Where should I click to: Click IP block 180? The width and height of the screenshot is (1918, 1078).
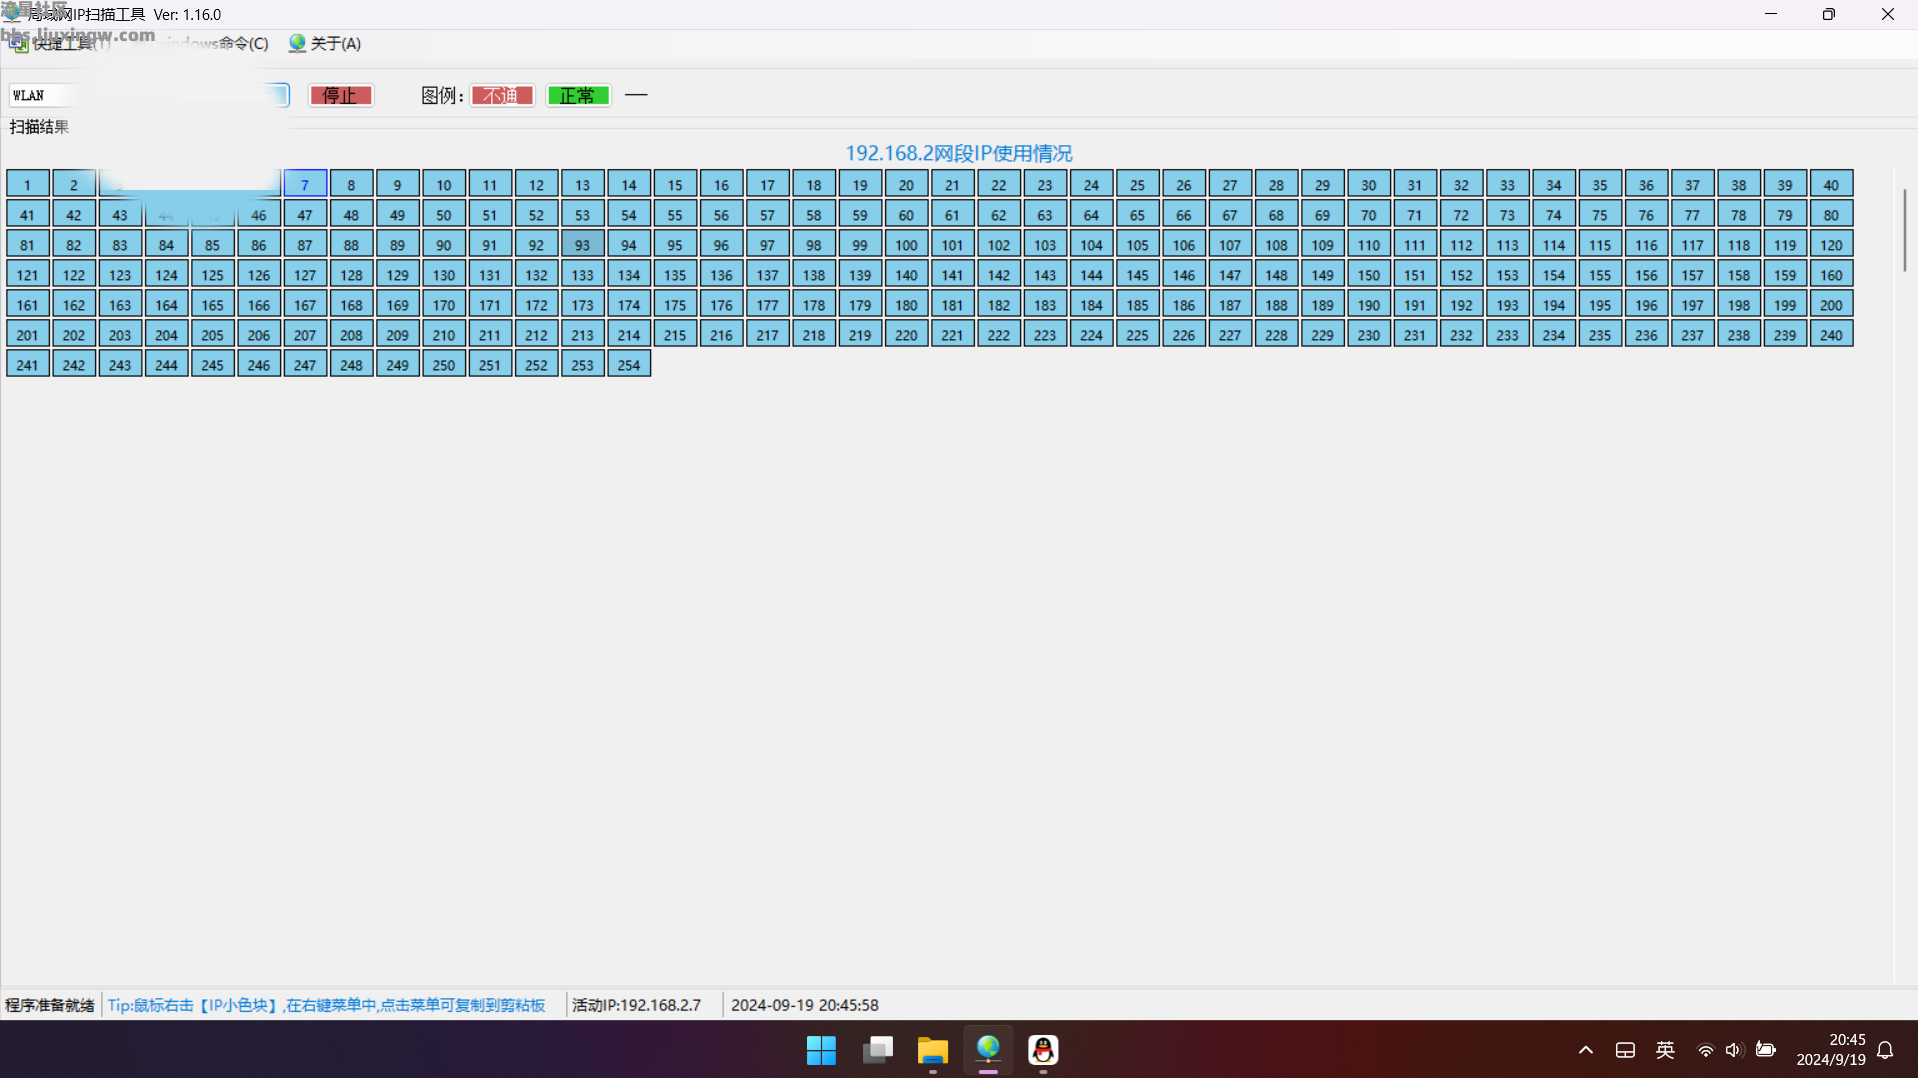(x=906, y=304)
